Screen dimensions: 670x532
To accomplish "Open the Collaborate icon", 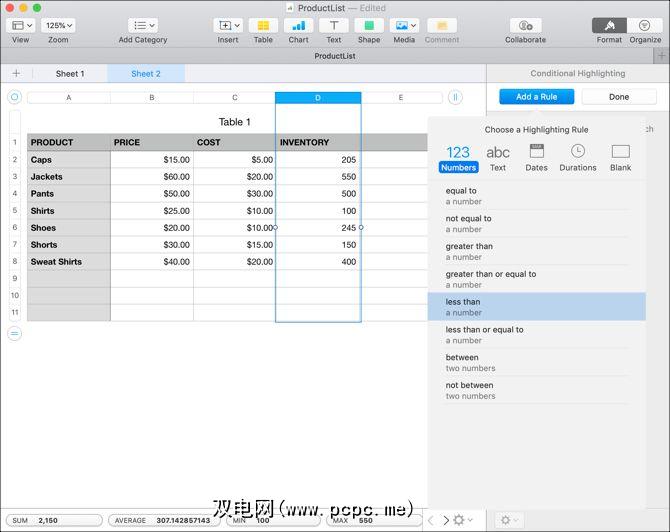I will (x=525, y=26).
